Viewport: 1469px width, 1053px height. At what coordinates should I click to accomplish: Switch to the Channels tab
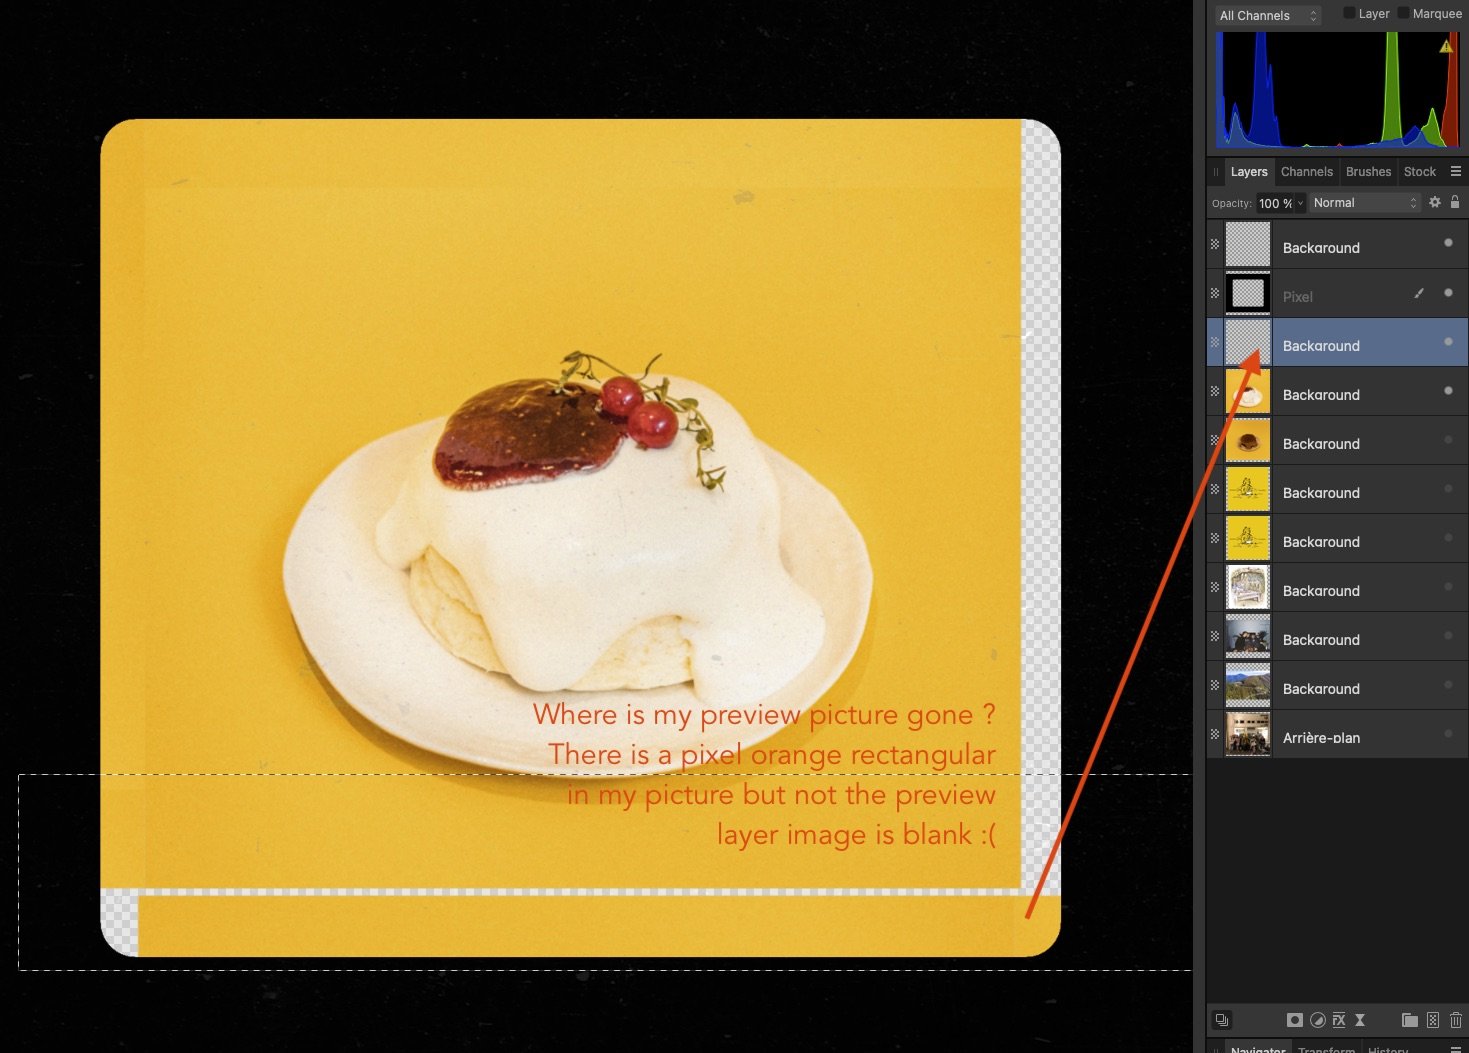tap(1306, 171)
